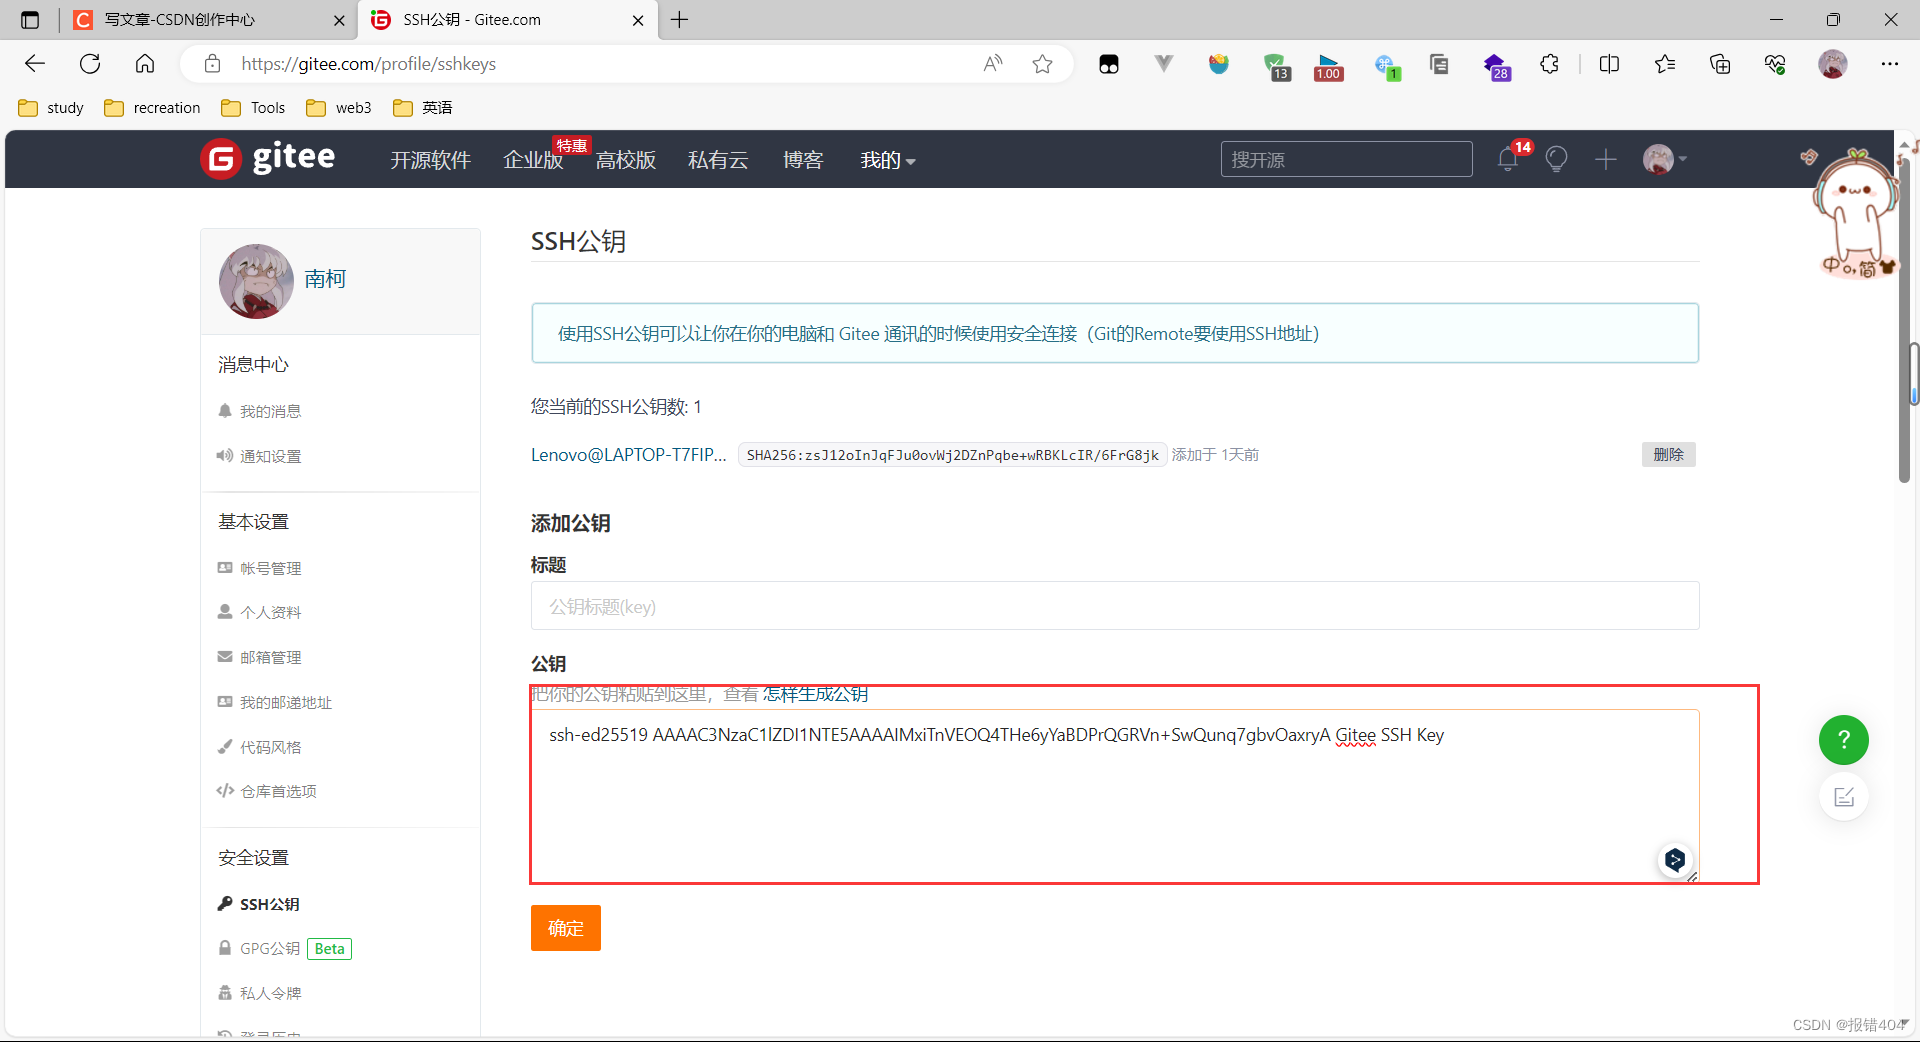The width and height of the screenshot is (1920, 1042).
Task: Click the lightbulb feedback icon in navbar
Action: pyautogui.click(x=1557, y=159)
